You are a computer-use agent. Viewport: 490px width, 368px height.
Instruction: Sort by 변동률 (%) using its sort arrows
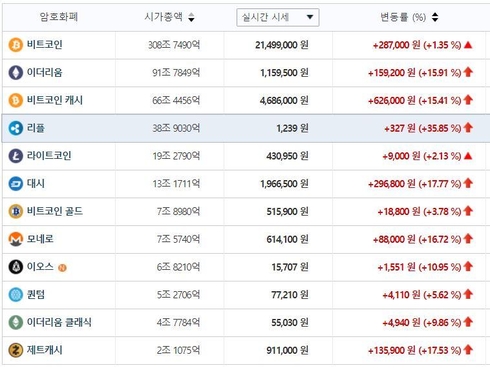(x=435, y=17)
